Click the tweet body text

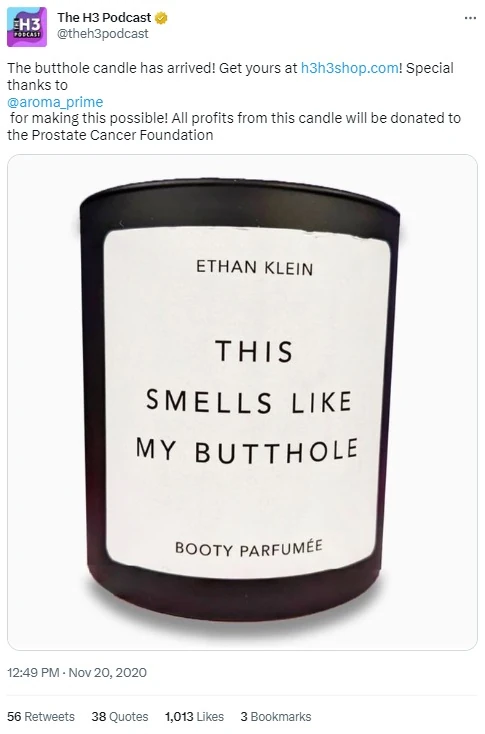coord(234,102)
